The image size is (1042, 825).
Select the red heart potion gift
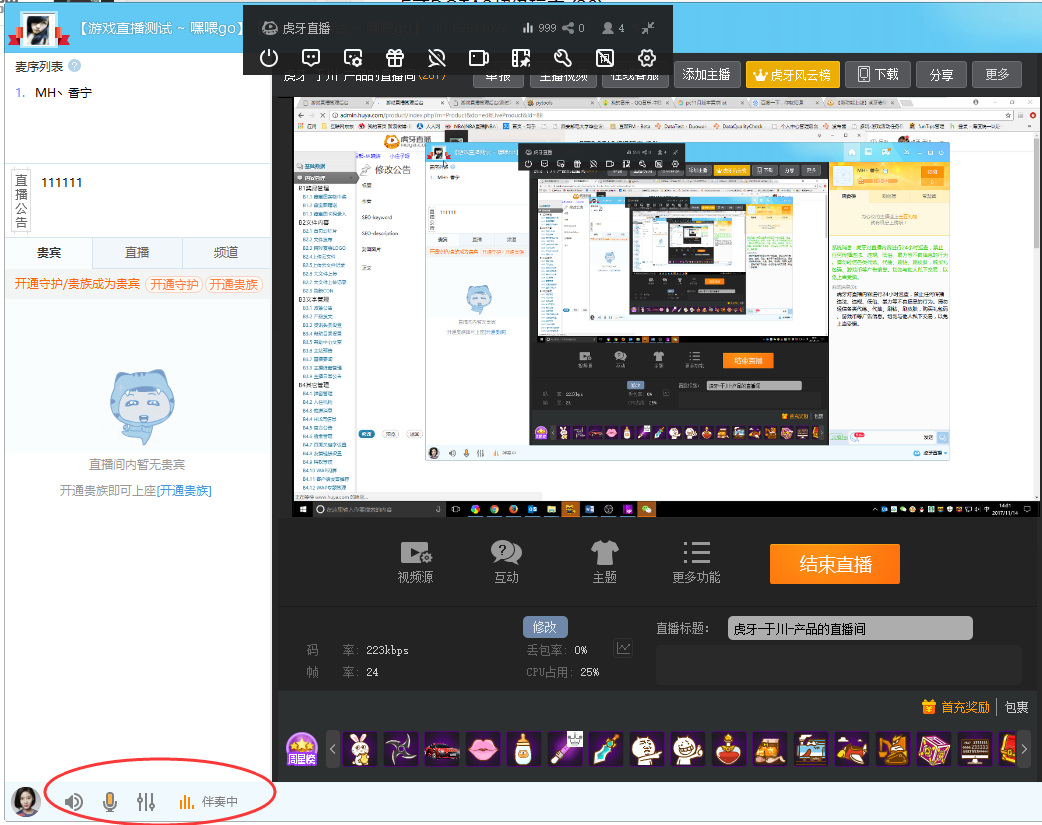[x=729, y=749]
